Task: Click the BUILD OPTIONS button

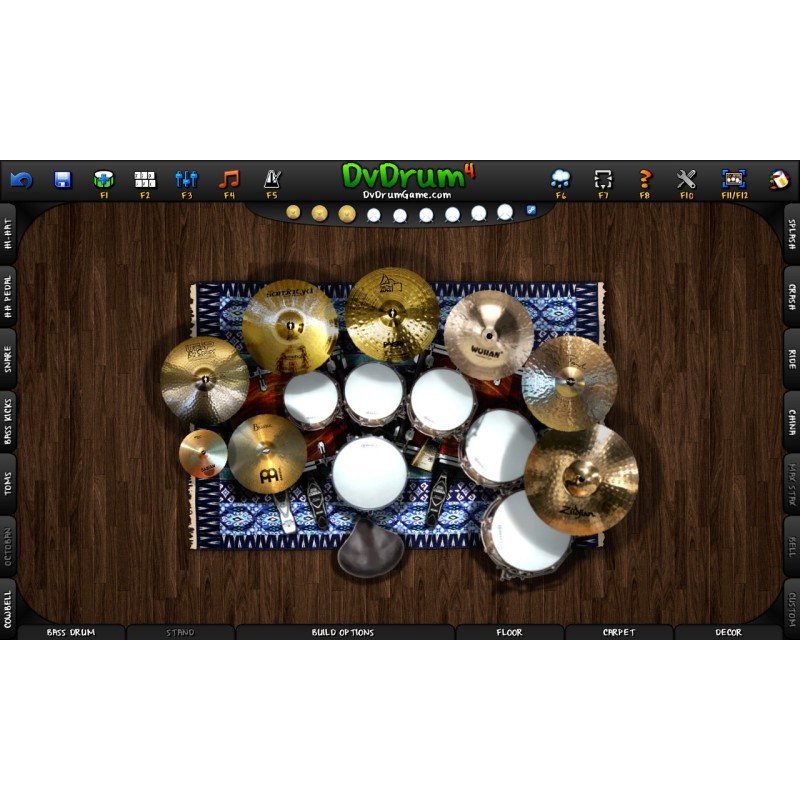Action: 343,632
